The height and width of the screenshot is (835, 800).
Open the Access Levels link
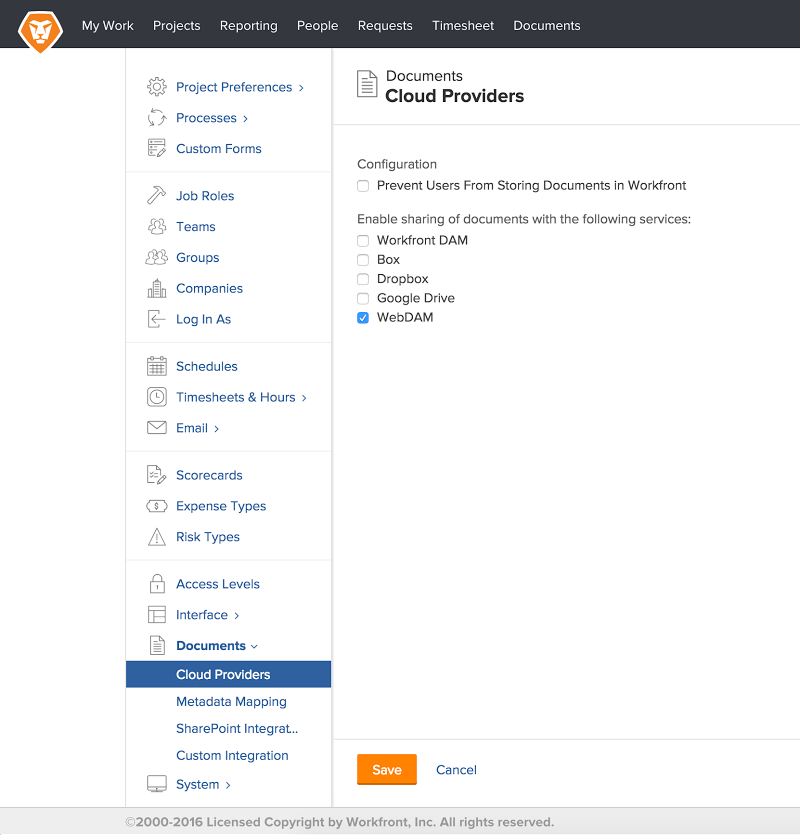(218, 584)
